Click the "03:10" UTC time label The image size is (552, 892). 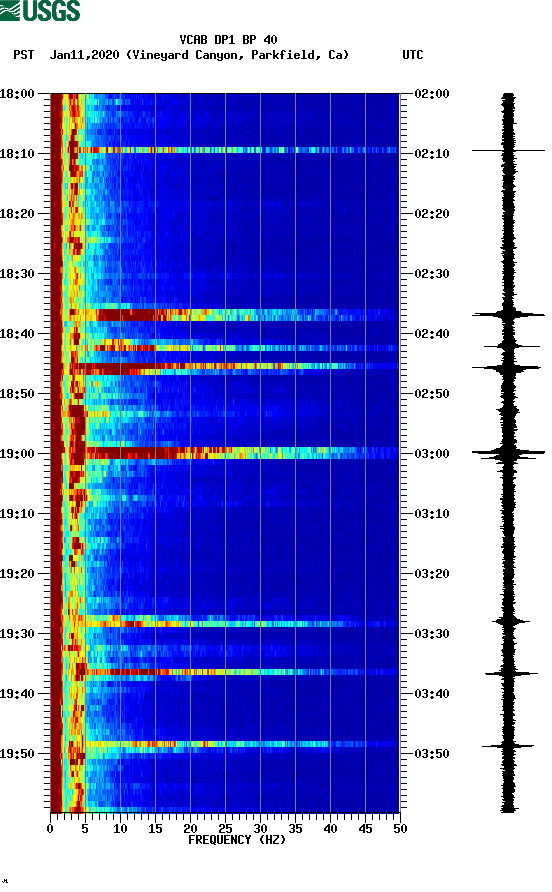tap(432, 514)
